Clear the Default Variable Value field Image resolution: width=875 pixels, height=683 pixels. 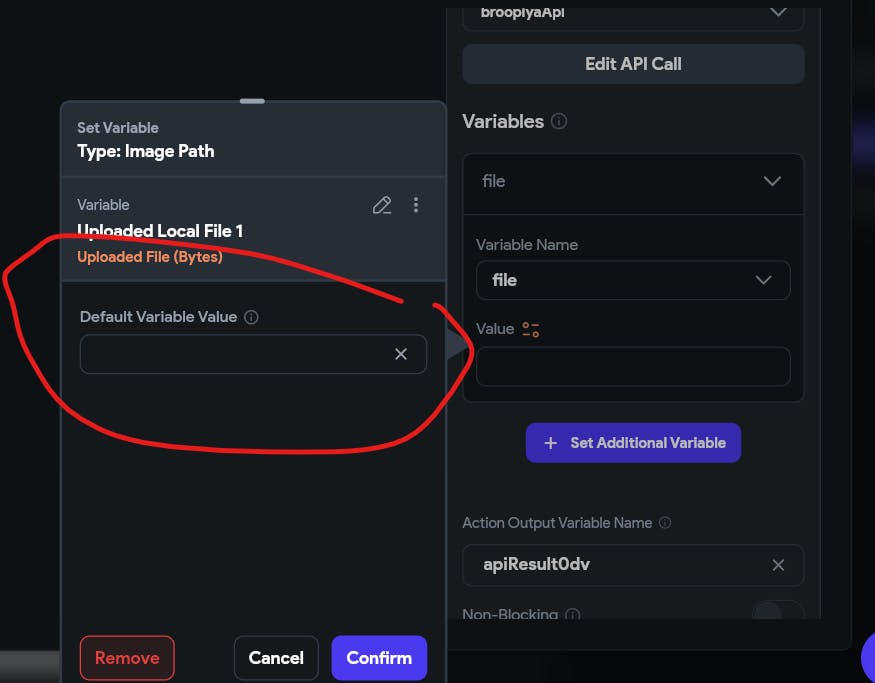[x=401, y=354]
